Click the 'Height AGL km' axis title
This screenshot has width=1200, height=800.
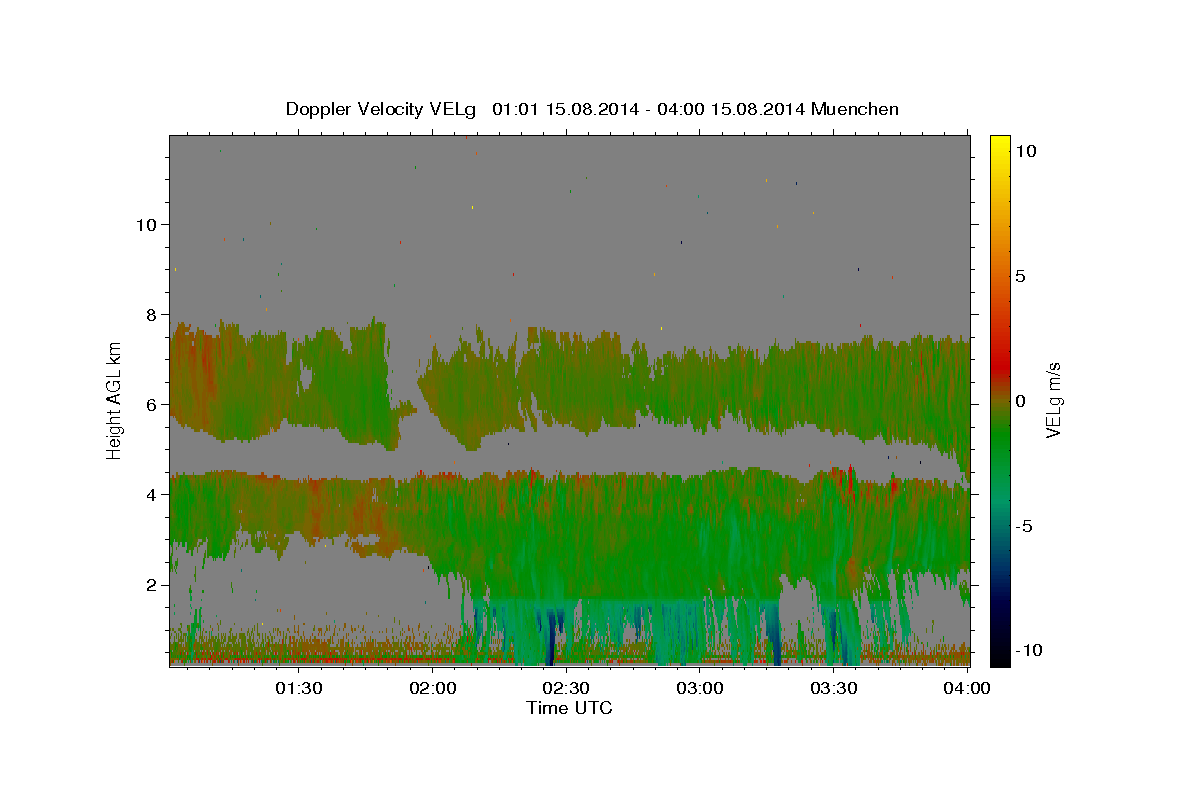click(x=114, y=401)
